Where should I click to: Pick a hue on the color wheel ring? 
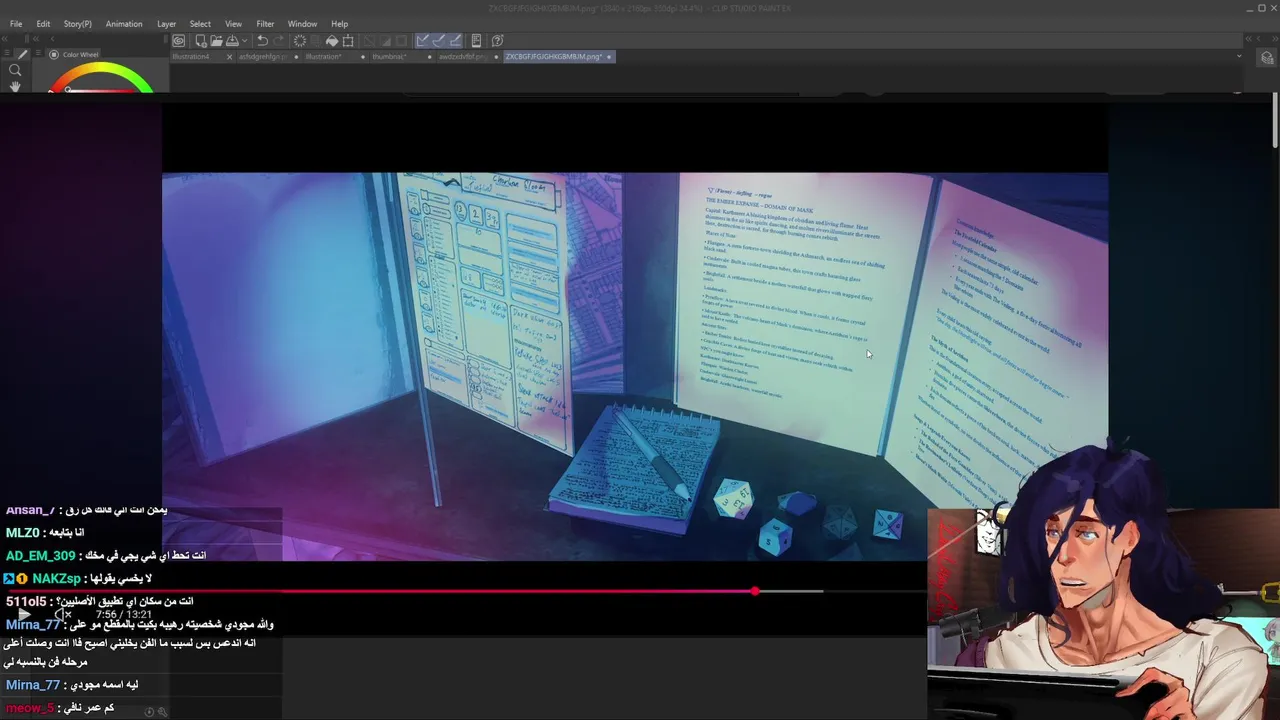[x=101, y=69]
